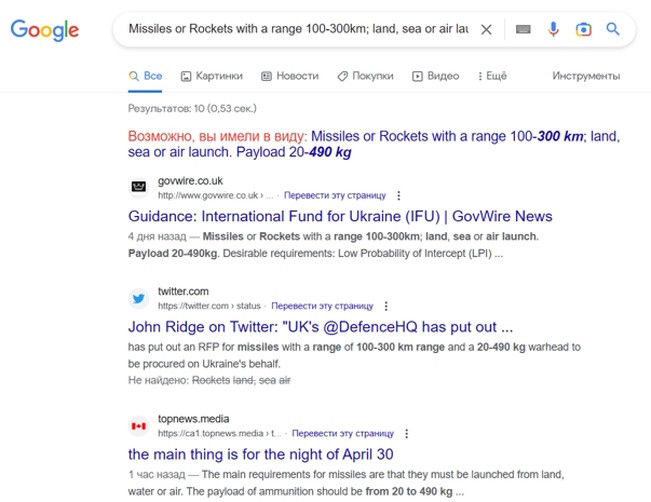Image resolution: width=651 pixels, height=502 pixels.
Task: Open the three-dot menu for Twitter result
Action: [386, 307]
